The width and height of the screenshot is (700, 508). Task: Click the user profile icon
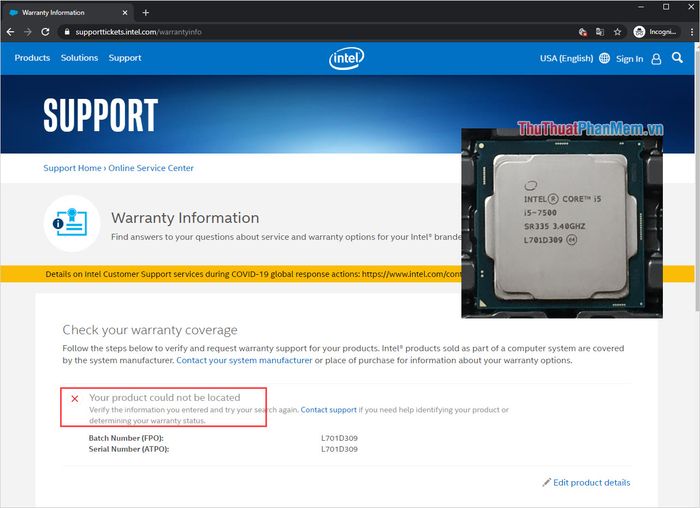(x=656, y=58)
